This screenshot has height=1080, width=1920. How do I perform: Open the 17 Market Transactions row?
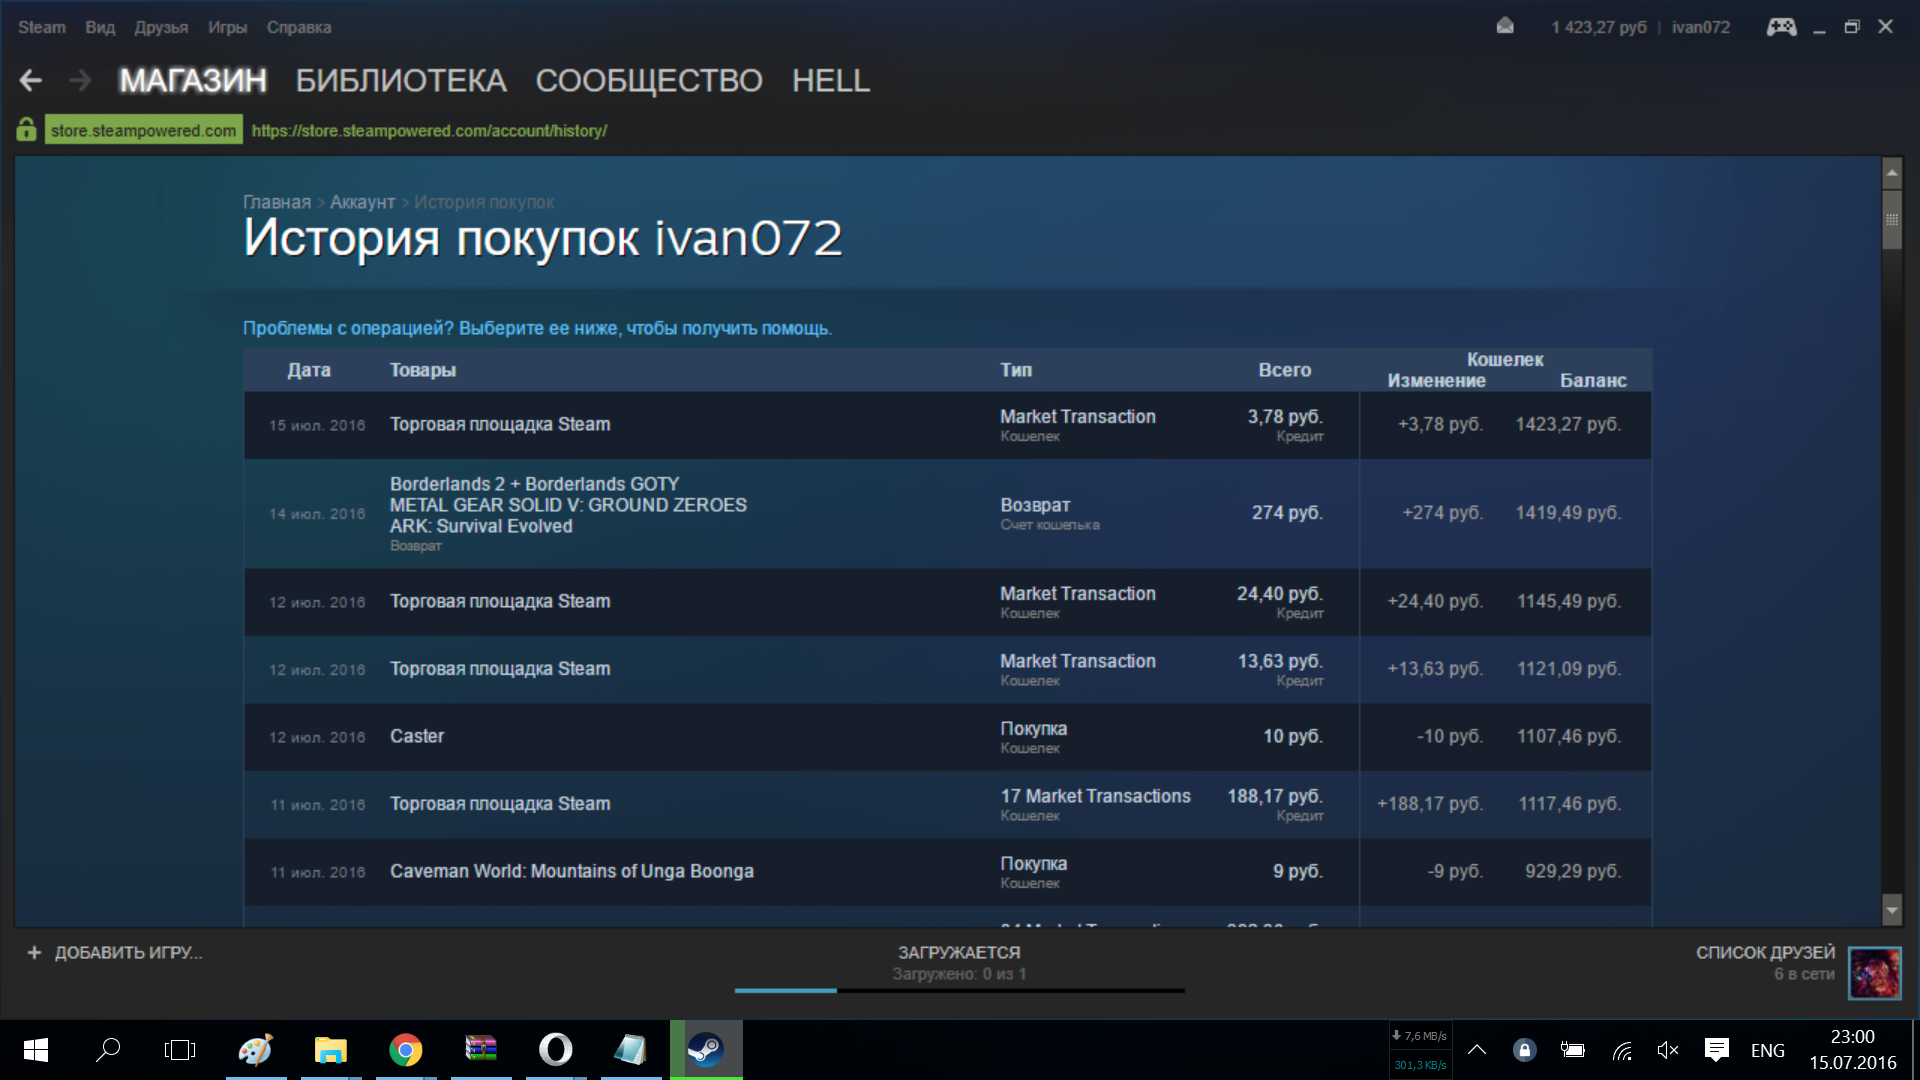947,804
